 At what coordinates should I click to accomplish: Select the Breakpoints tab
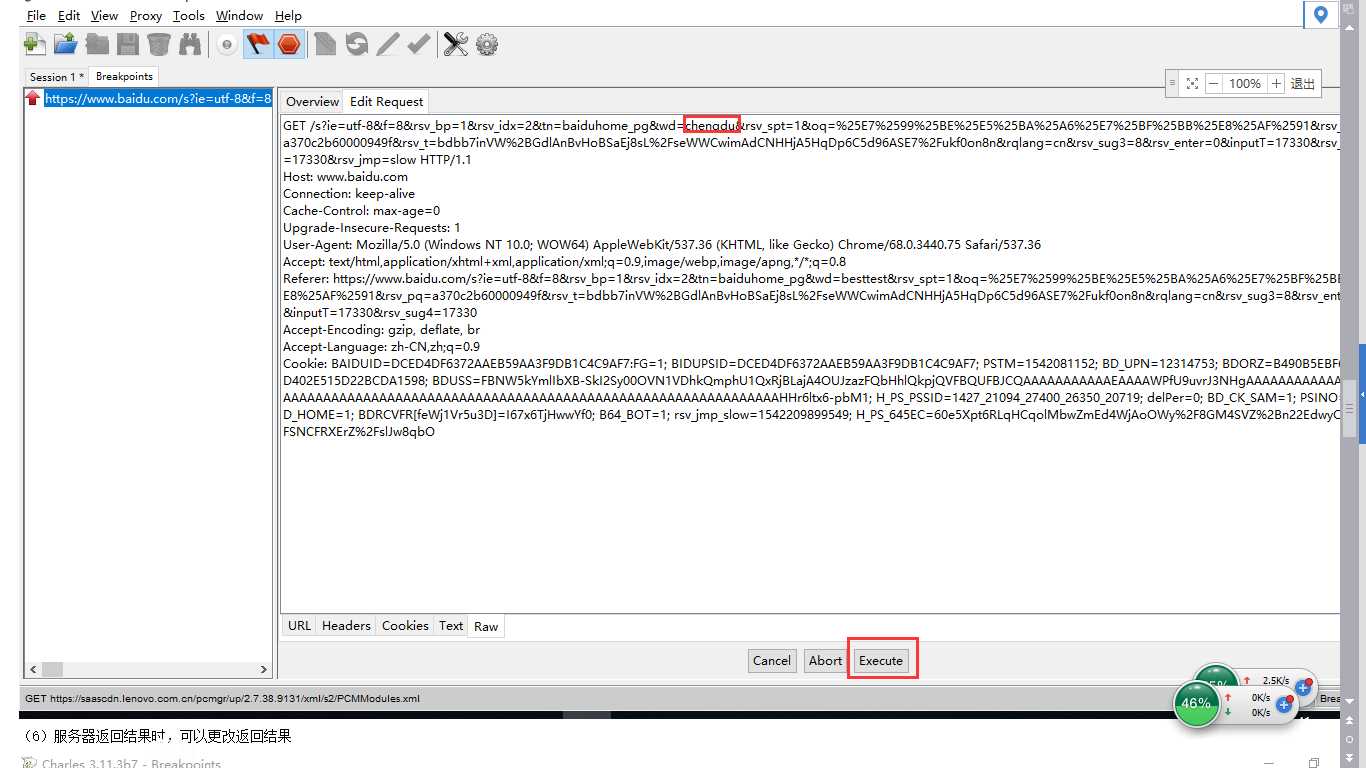(124, 76)
